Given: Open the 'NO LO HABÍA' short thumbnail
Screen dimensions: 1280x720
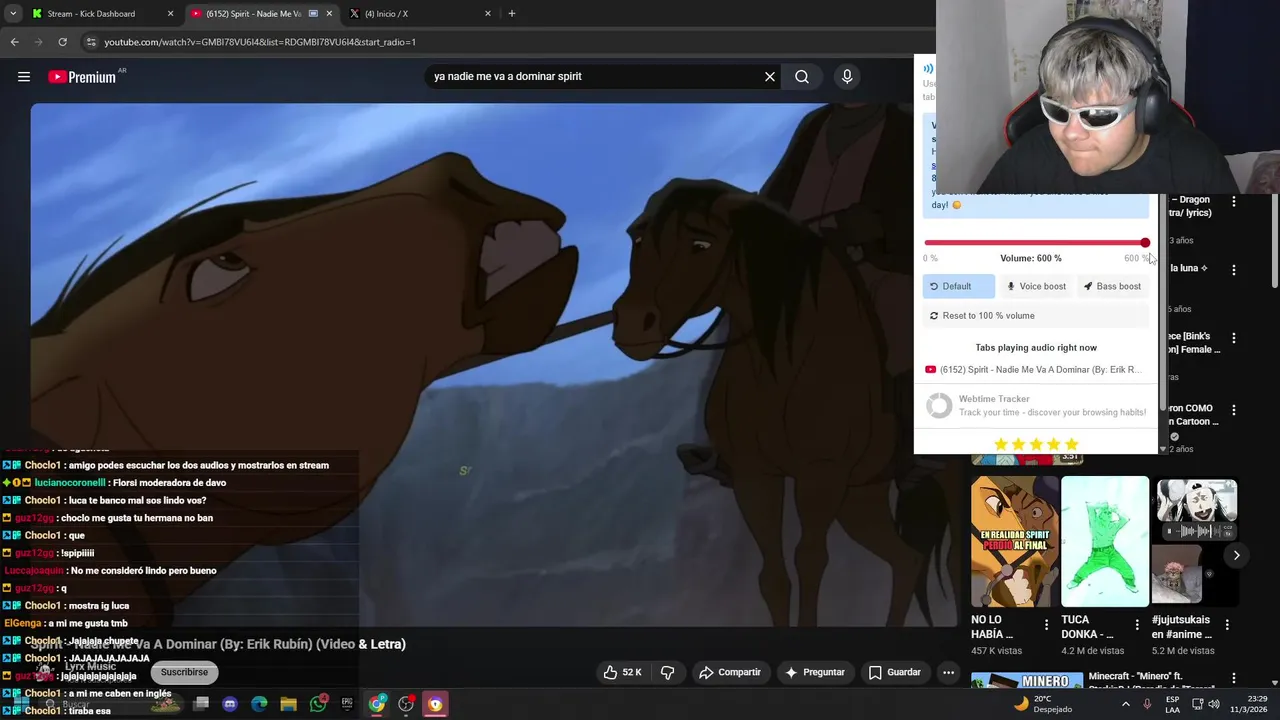Looking at the screenshot, I should tap(1015, 542).
